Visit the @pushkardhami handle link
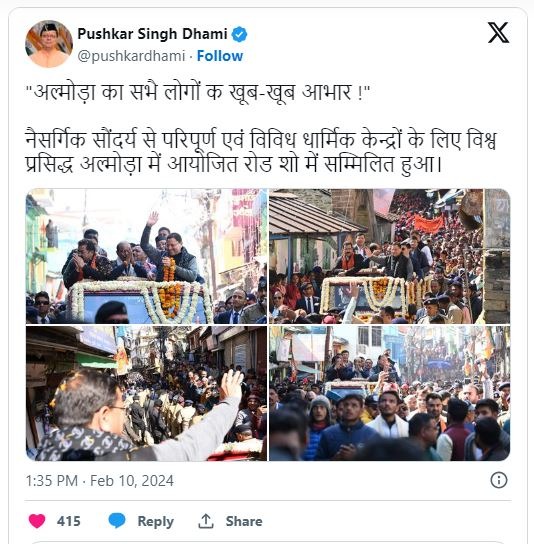Screen dimensions: 534x544 [x=132, y=56]
